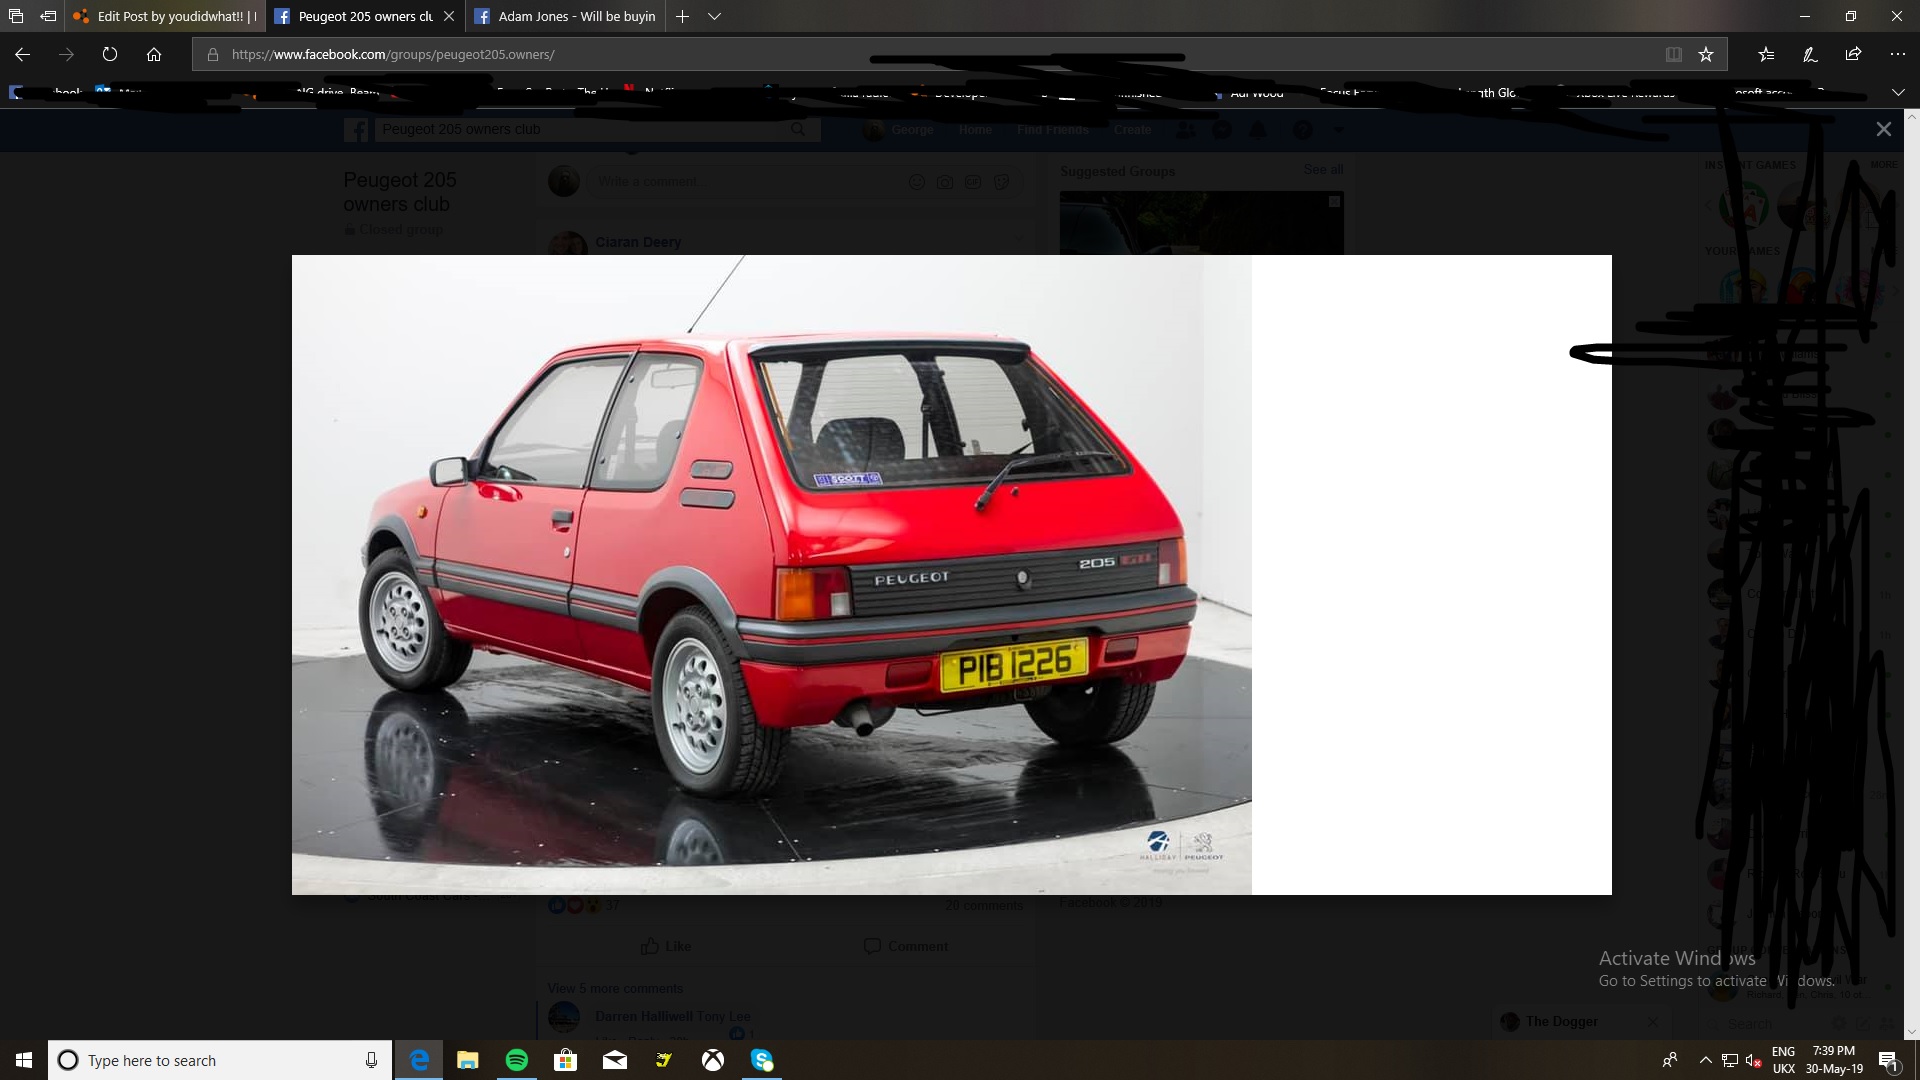
Task: Add this page to favorites star
Action: coord(1706,55)
